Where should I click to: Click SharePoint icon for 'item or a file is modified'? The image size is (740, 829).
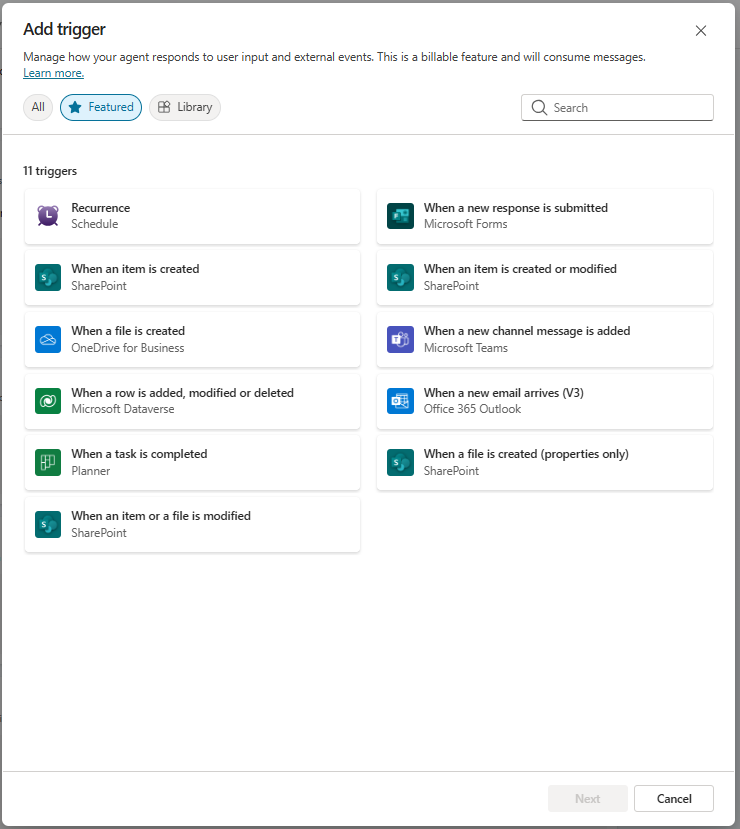[48, 524]
